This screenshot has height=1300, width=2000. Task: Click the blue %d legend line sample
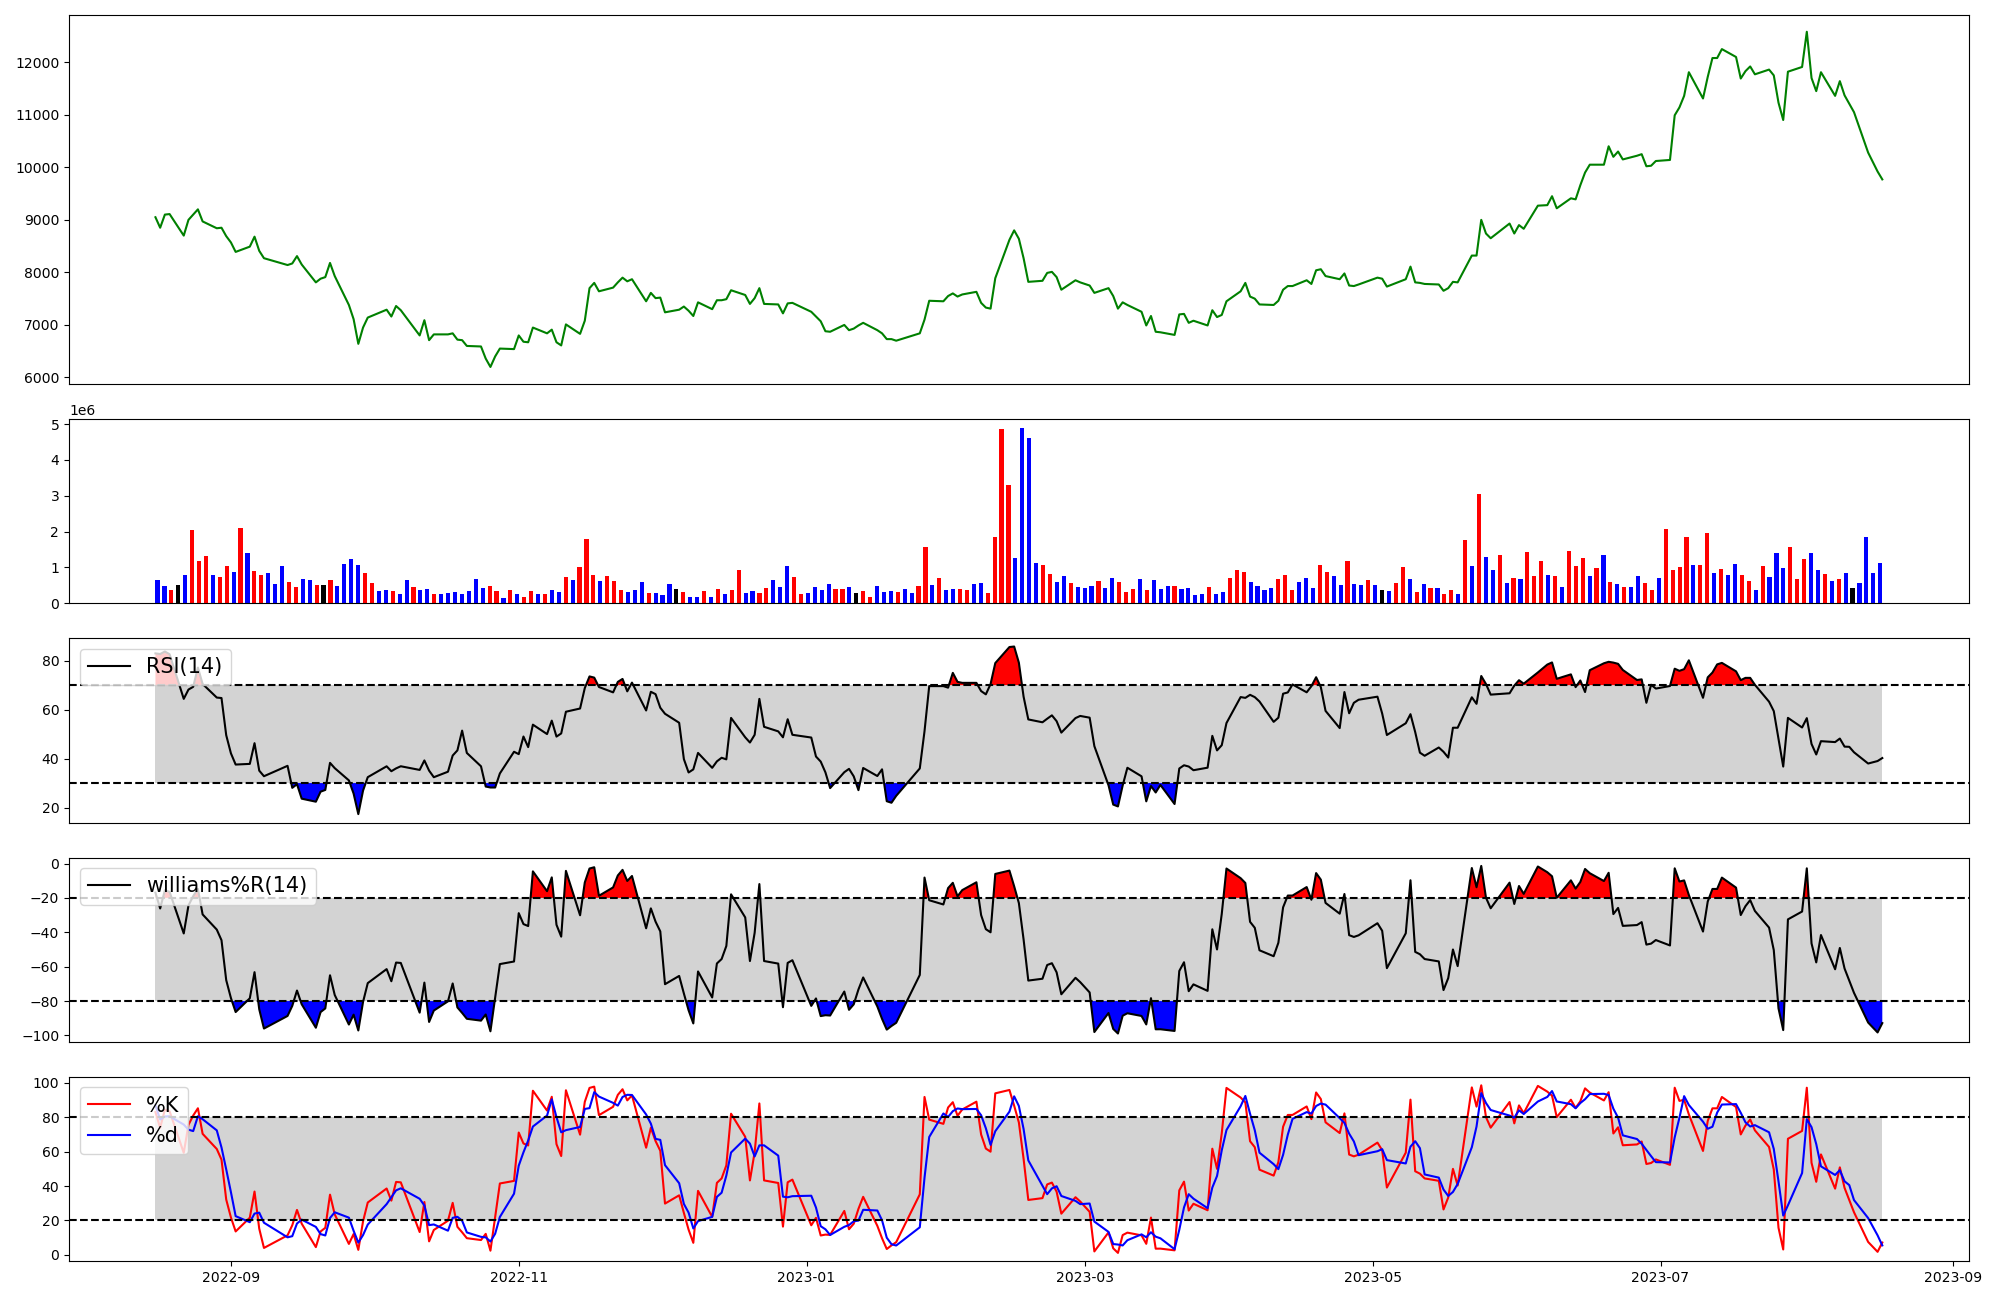110,1135
